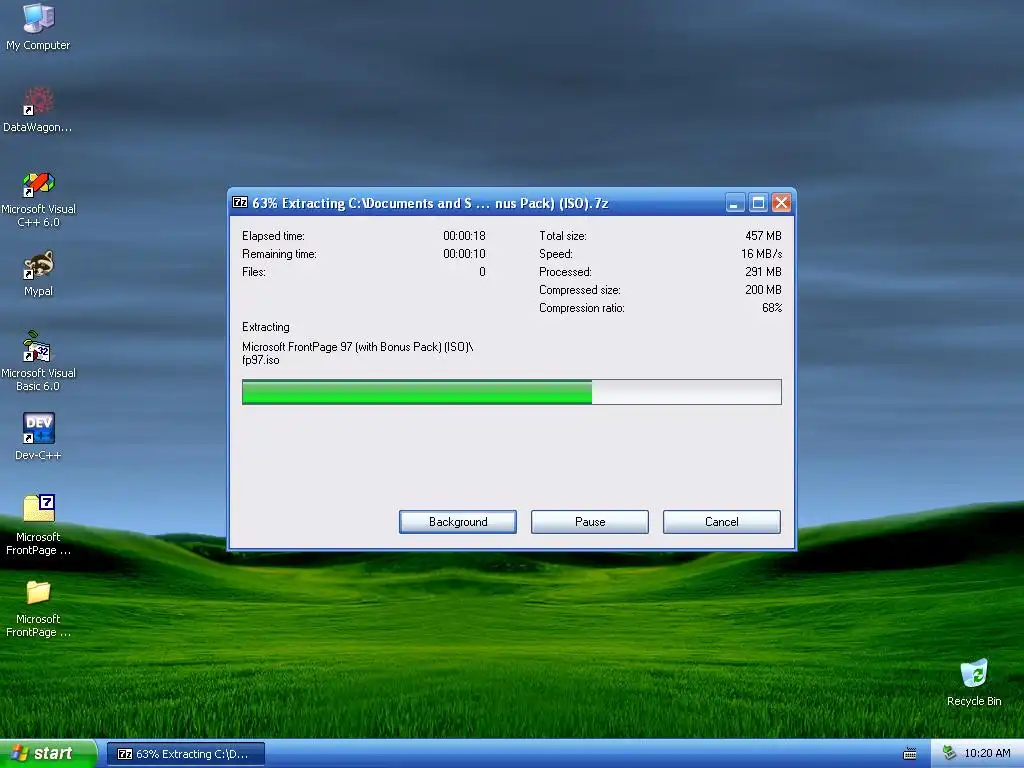The width and height of the screenshot is (1024, 768).
Task: Select Microsoft FrontPage folder icon
Action: pos(38,608)
